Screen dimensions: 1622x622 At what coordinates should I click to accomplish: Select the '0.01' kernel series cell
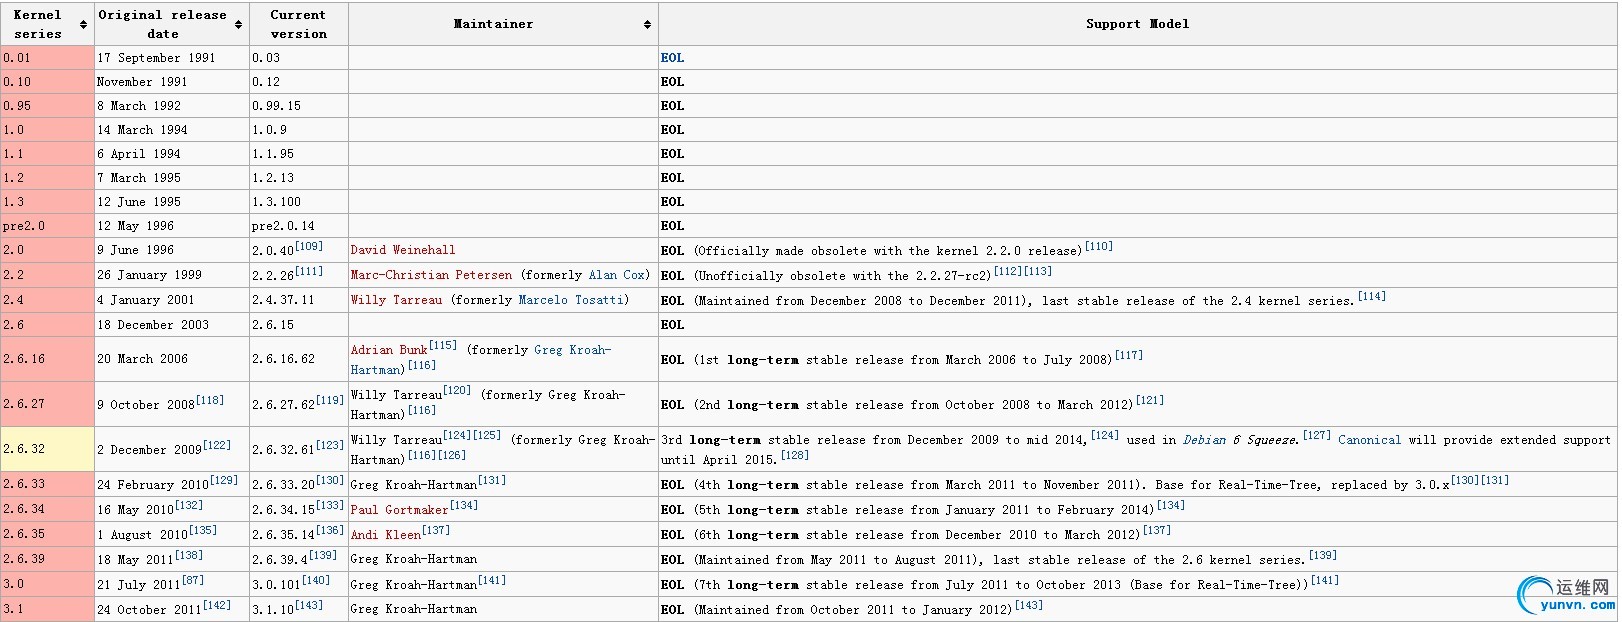(47, 58)
